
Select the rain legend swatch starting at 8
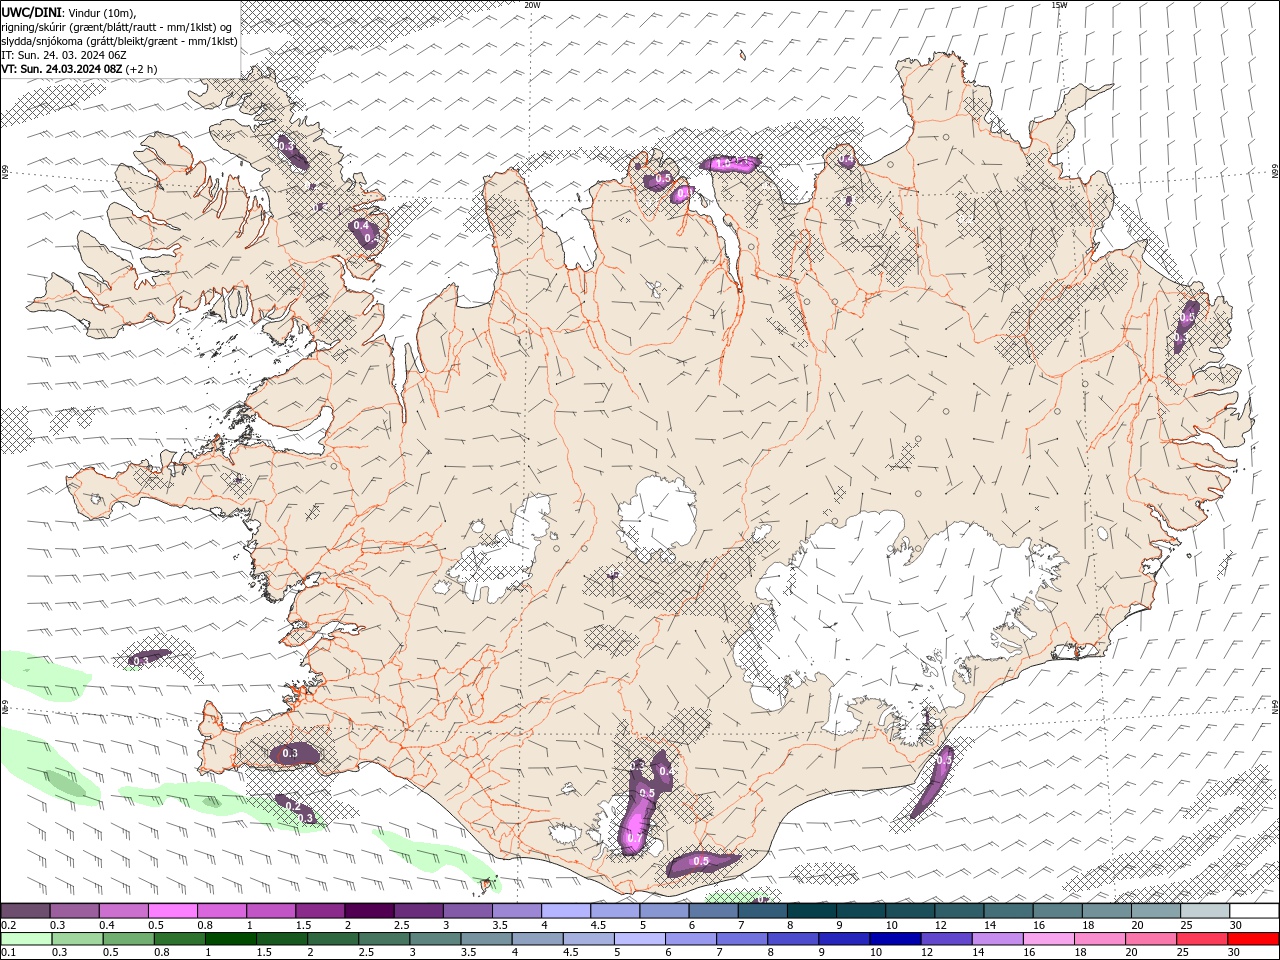coord(791,939)
